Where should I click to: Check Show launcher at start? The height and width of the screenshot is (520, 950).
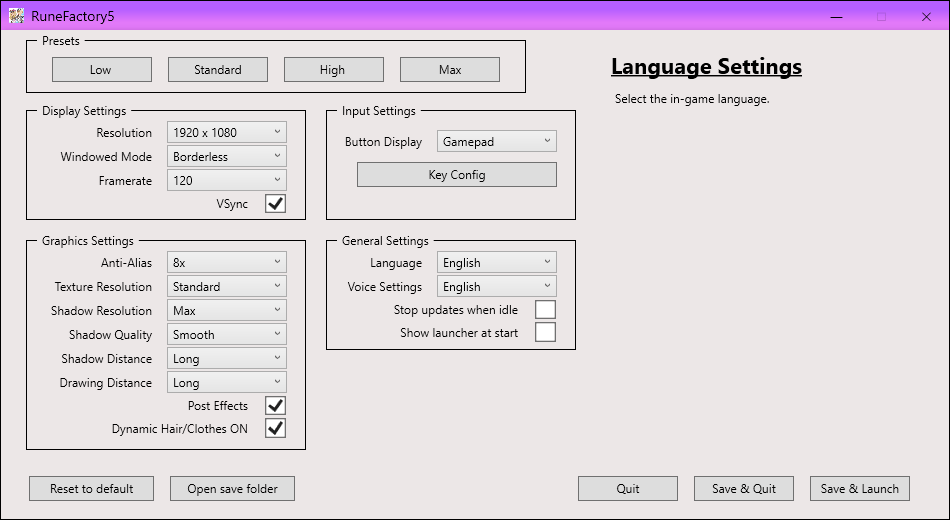(545, 333)
